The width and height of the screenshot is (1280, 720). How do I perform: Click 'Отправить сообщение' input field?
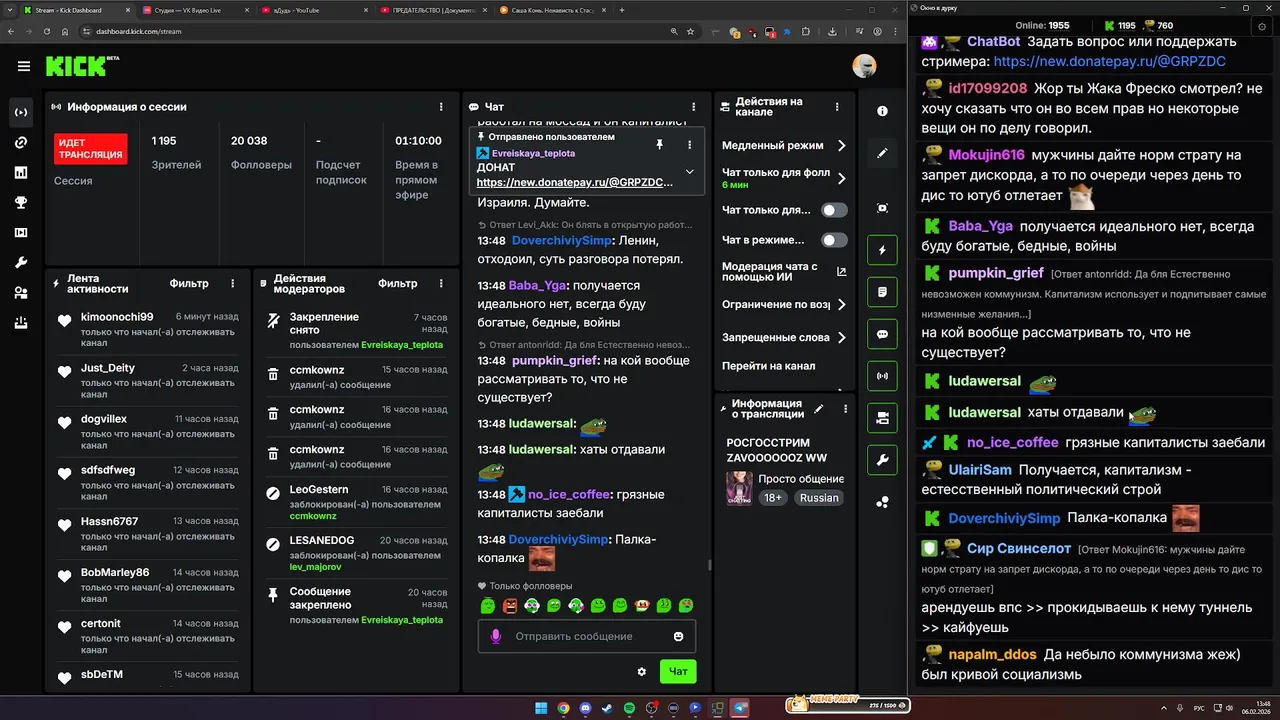[x=586, y=636]
